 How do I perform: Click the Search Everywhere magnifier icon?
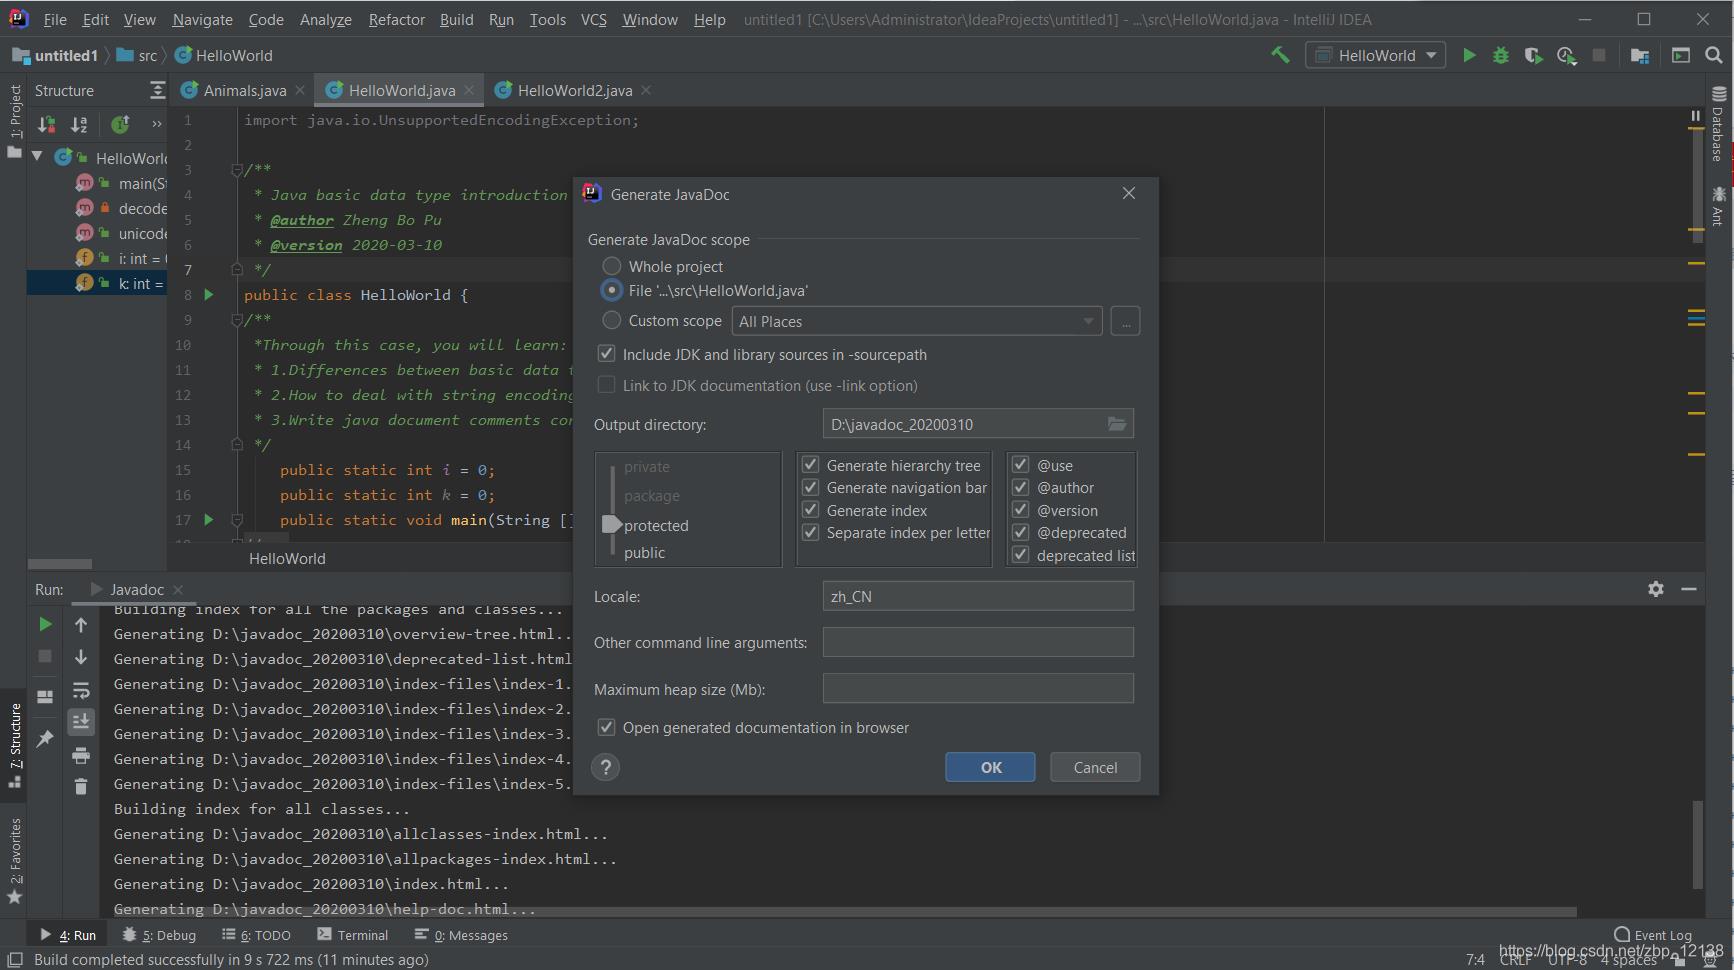point(1713,55)
